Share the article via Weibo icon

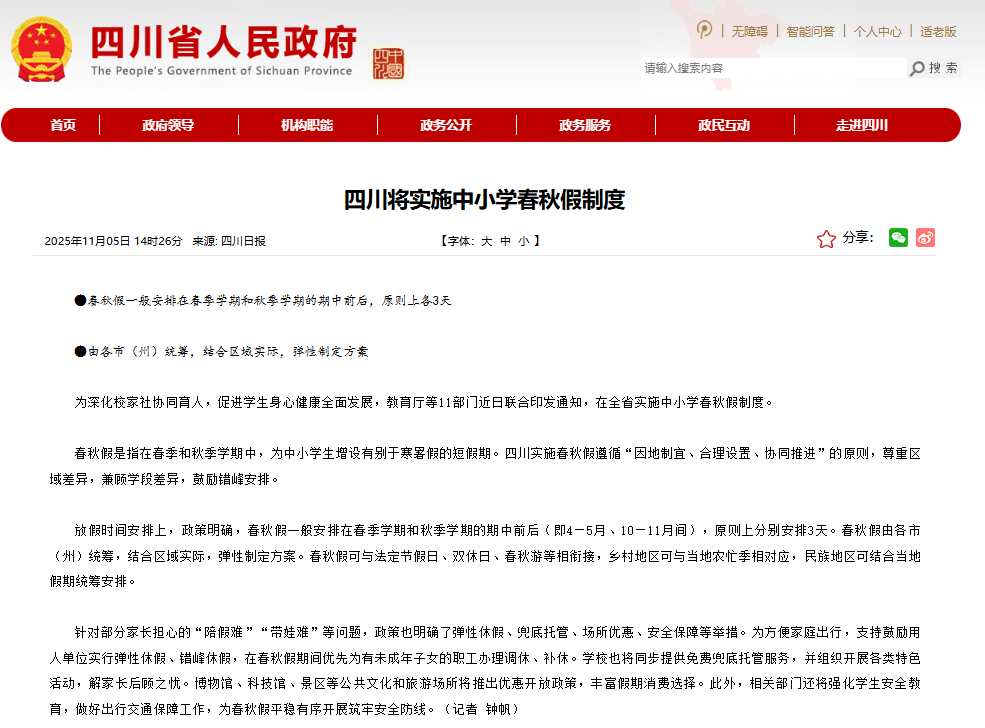925,238
